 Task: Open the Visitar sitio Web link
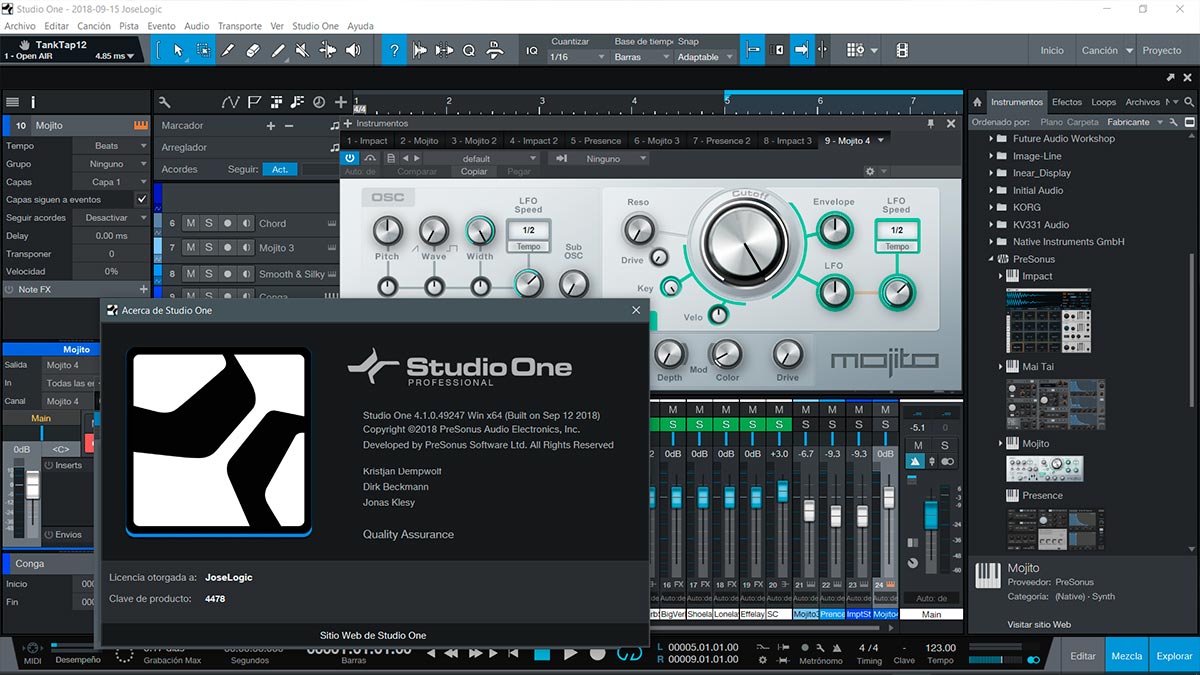(1039, 625)
